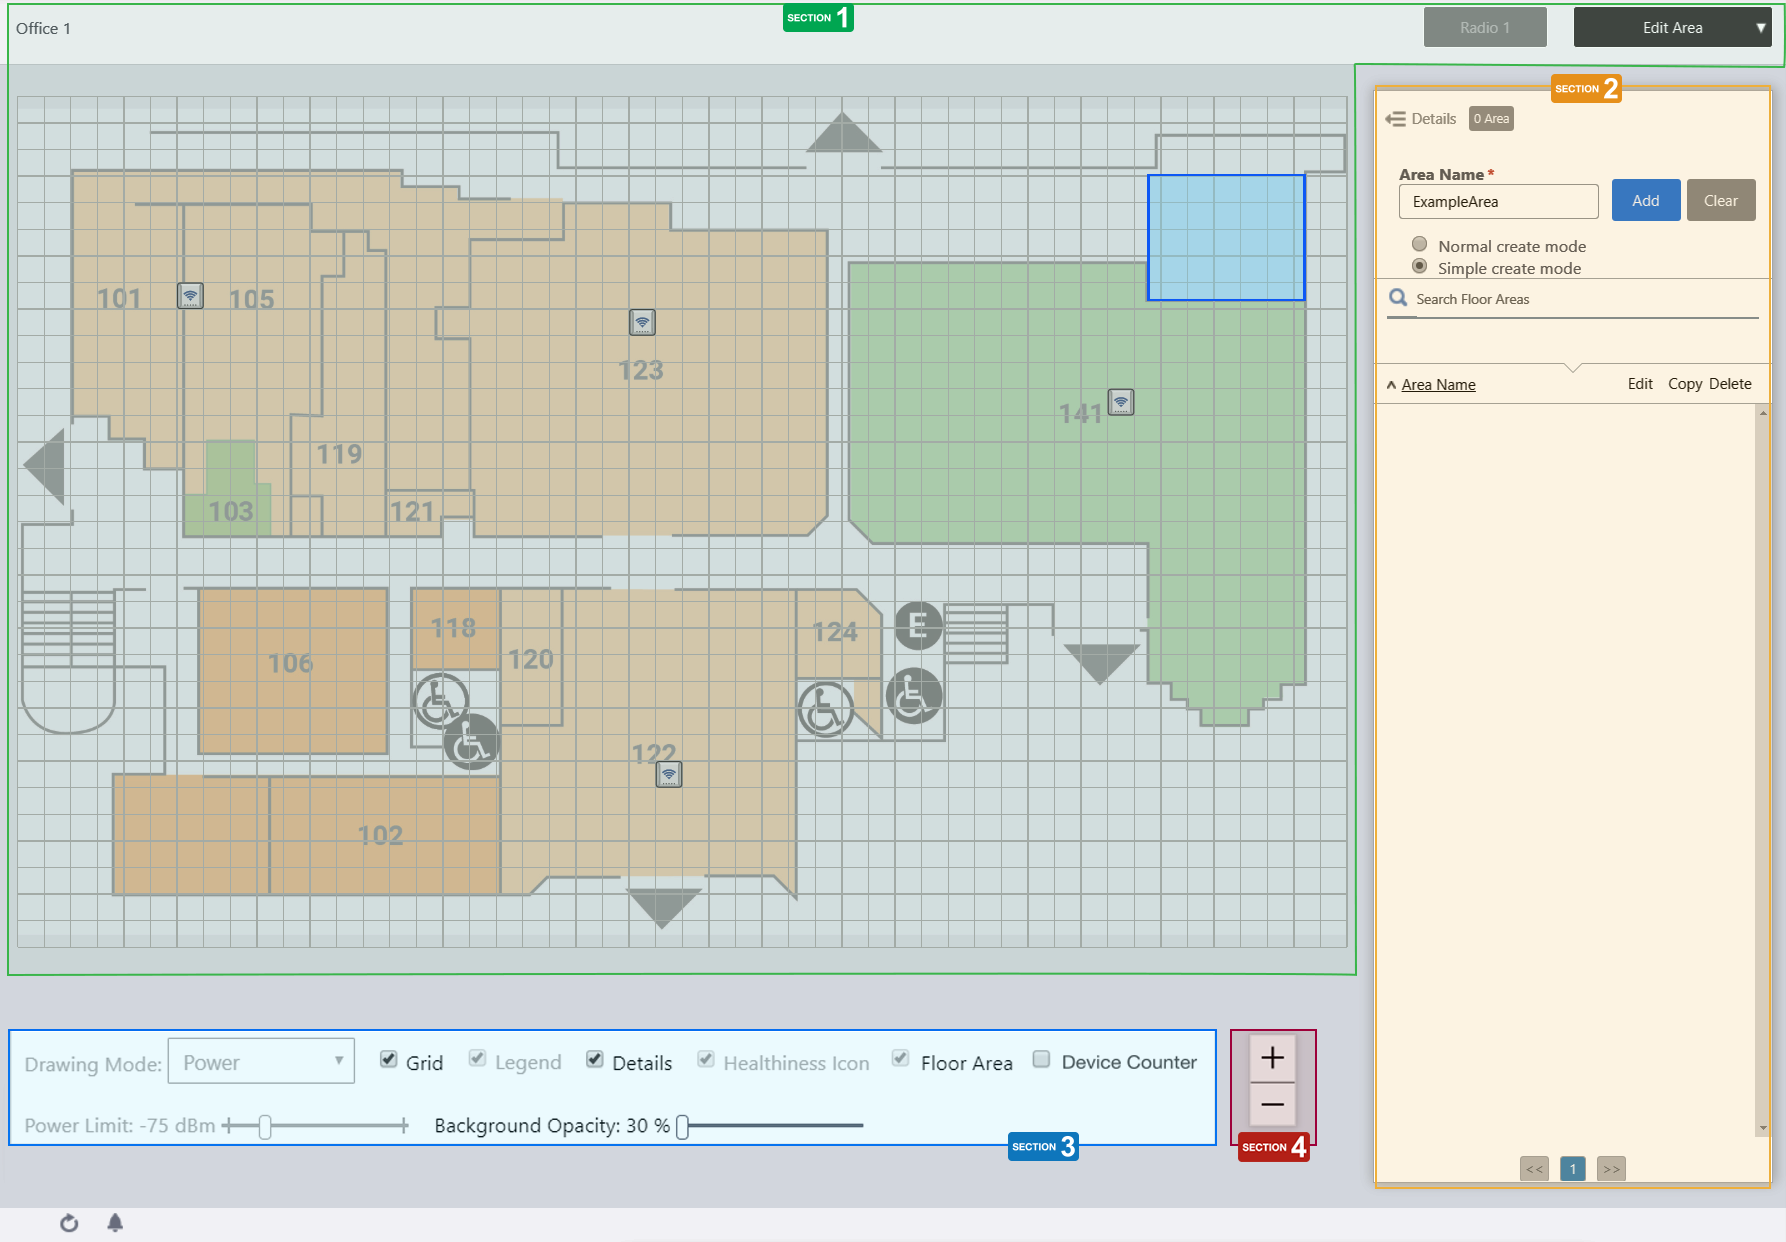The width and height of the screenshot is (1786, 1242).
Task: Open the Drawing Mode Power dropdown
Action: (261, 1062)
